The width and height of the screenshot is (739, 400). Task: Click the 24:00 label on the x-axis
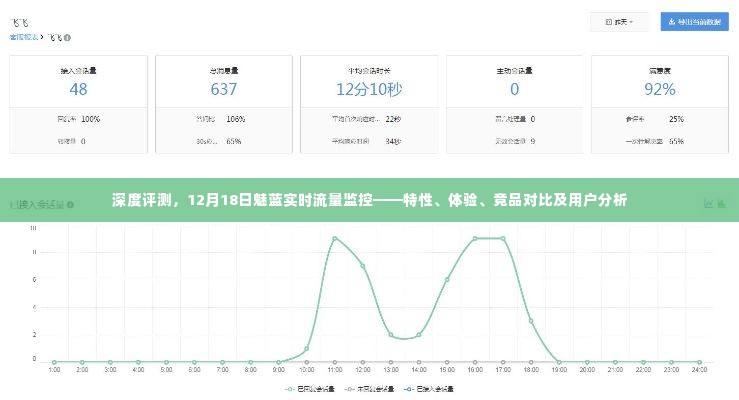pyautogui.click(x=699, y=370)
